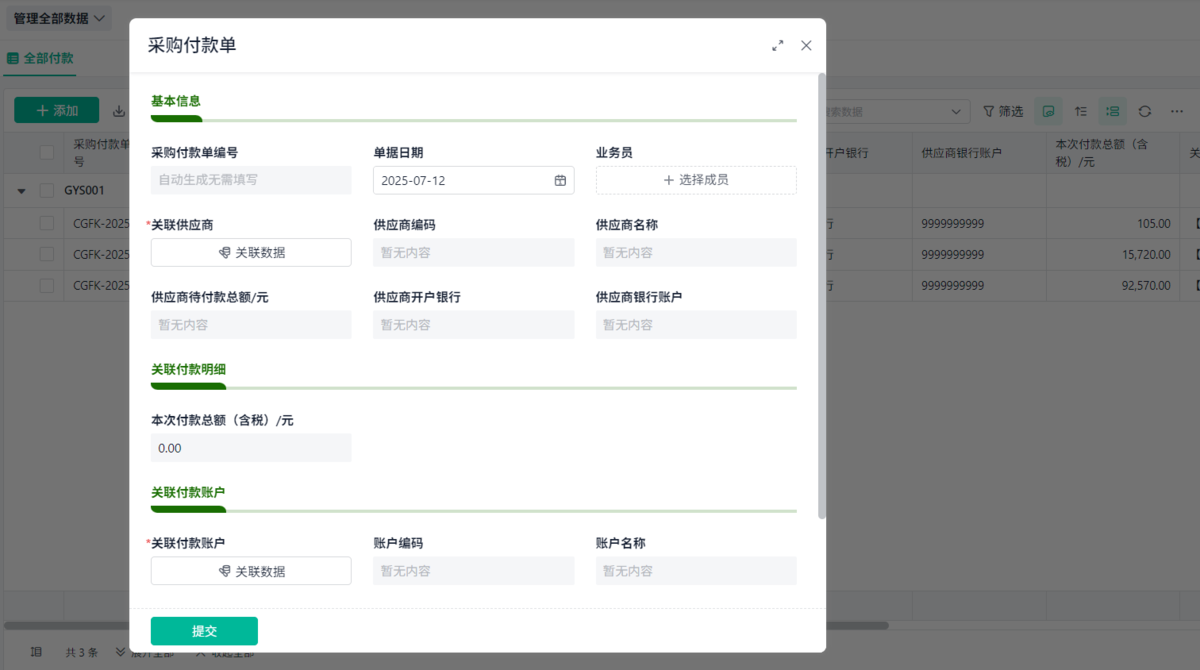Check the GYS001 group checkbox
The height and width of the screenshot is (670, 1200).
tap(47, 190)
